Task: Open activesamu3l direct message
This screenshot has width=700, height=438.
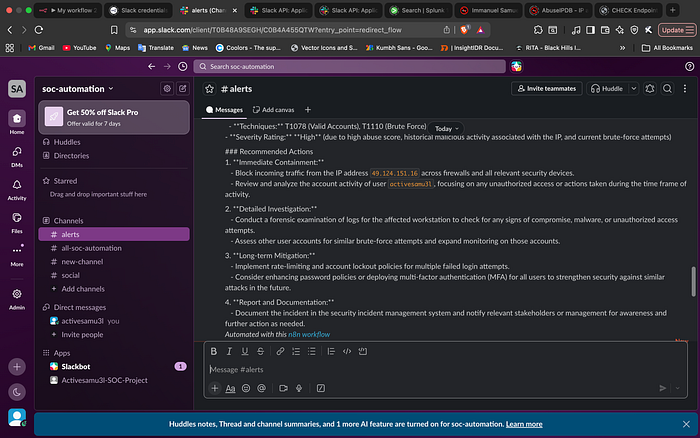Action: pyautogui.click(x=114, y=321)
